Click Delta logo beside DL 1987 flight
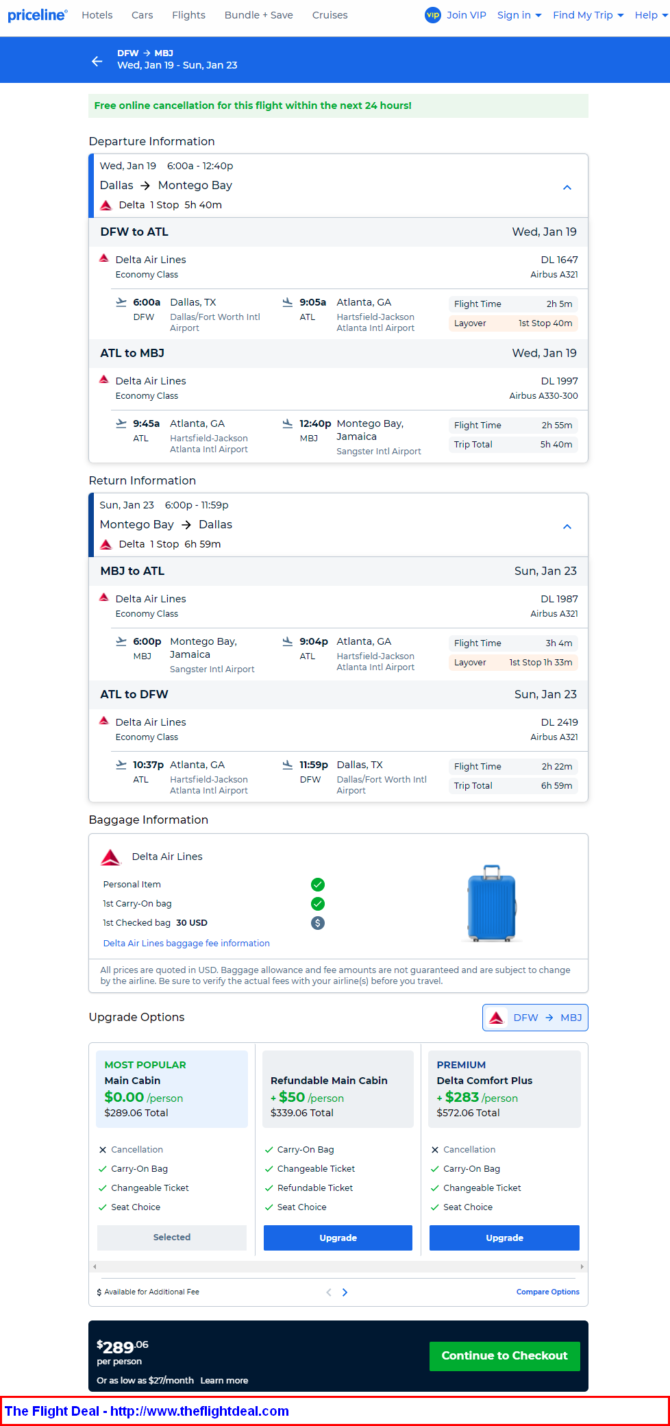 [104, 598]
